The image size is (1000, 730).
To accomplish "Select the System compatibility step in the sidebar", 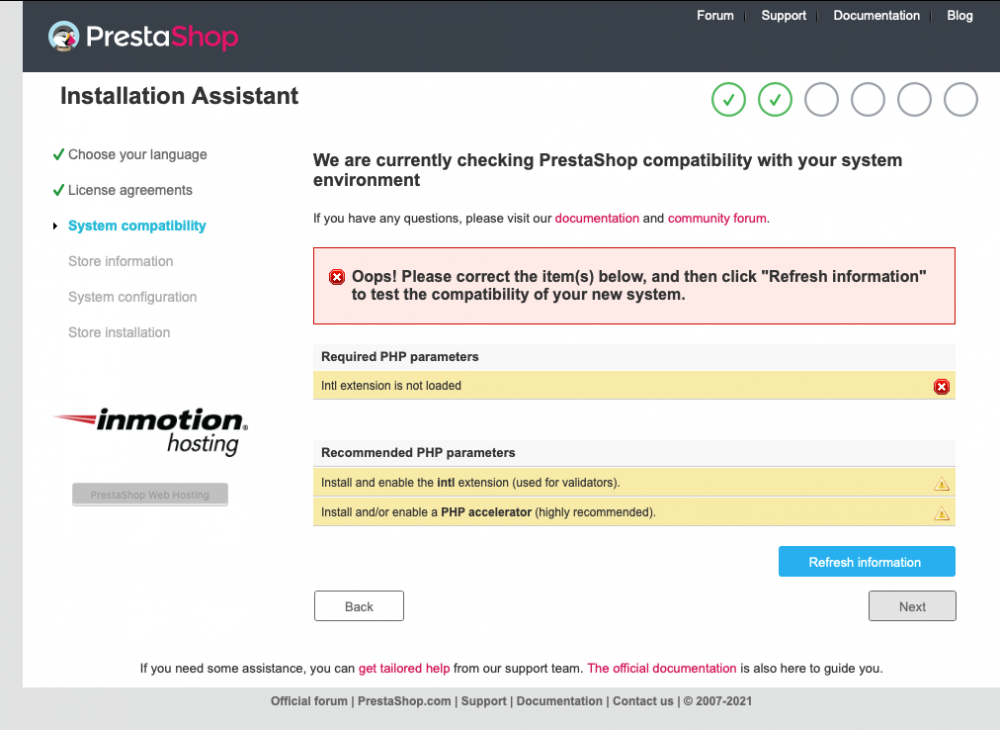I will coord(136,225).
